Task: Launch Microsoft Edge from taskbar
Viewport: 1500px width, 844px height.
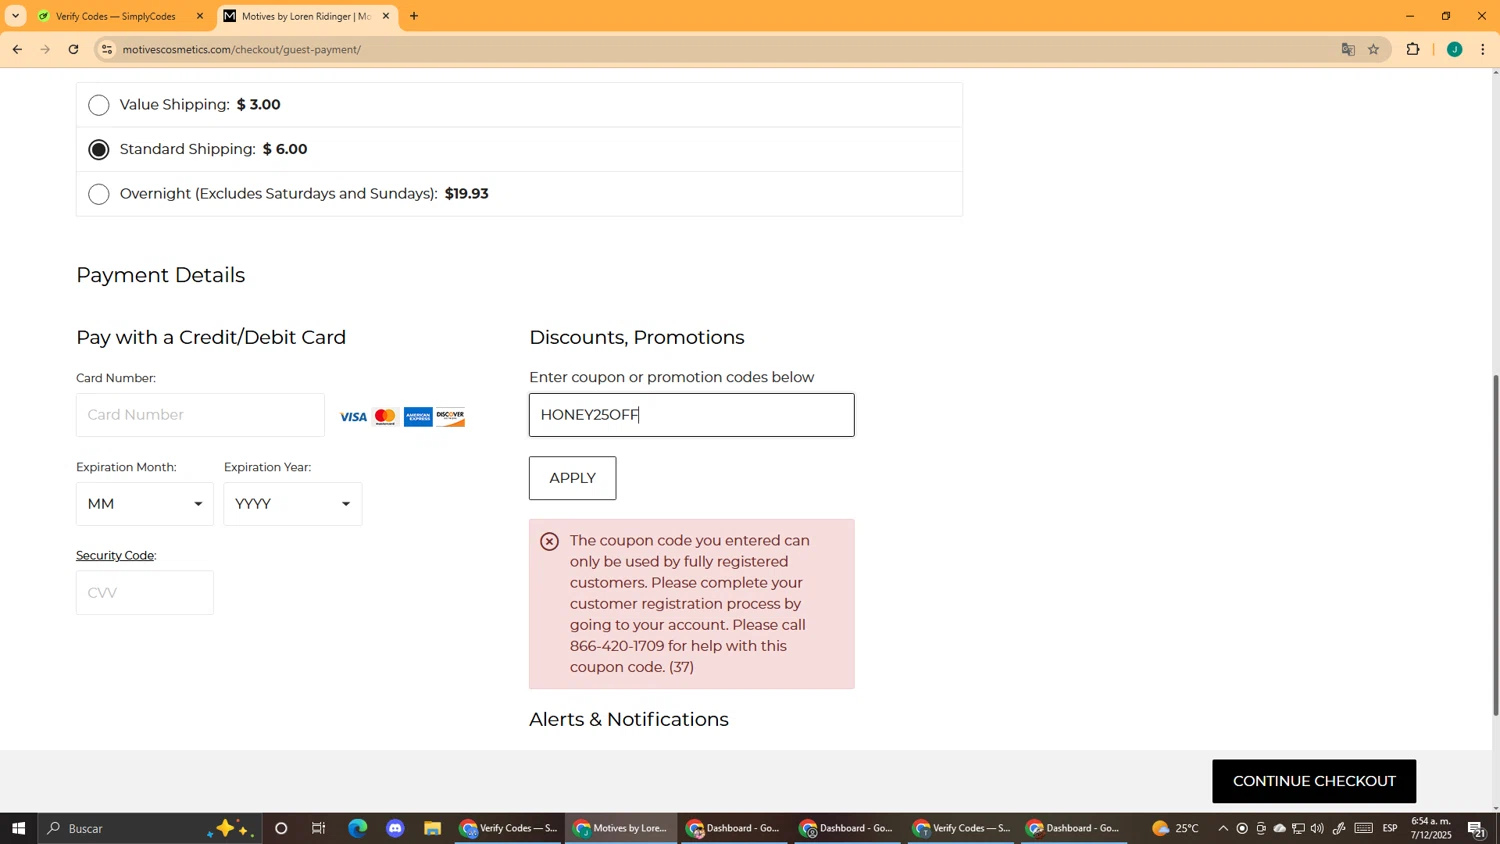Action: pyautogui.click(x=357, y=828)
